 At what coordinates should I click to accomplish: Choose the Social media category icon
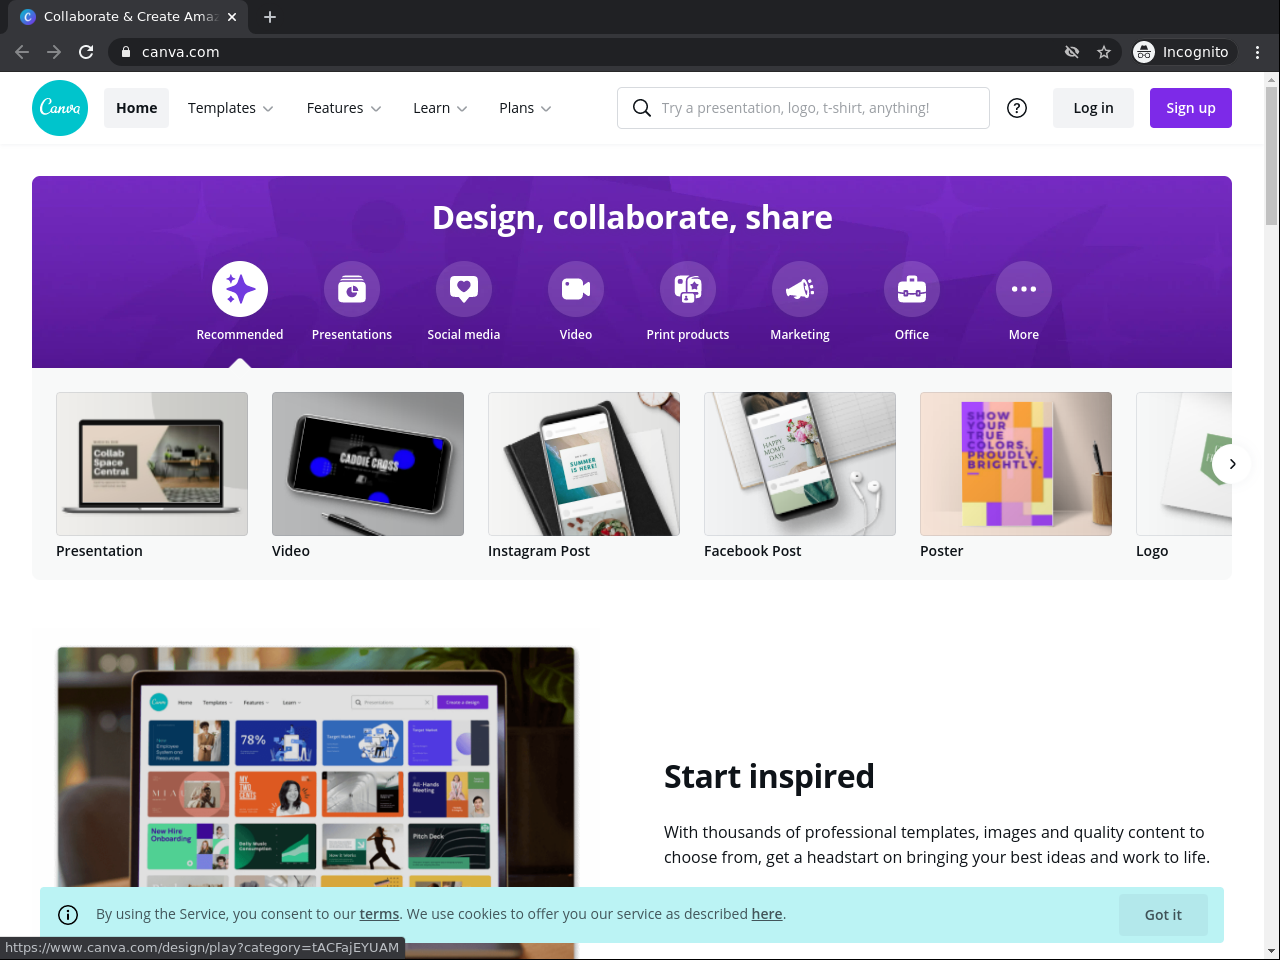(464, 289)
